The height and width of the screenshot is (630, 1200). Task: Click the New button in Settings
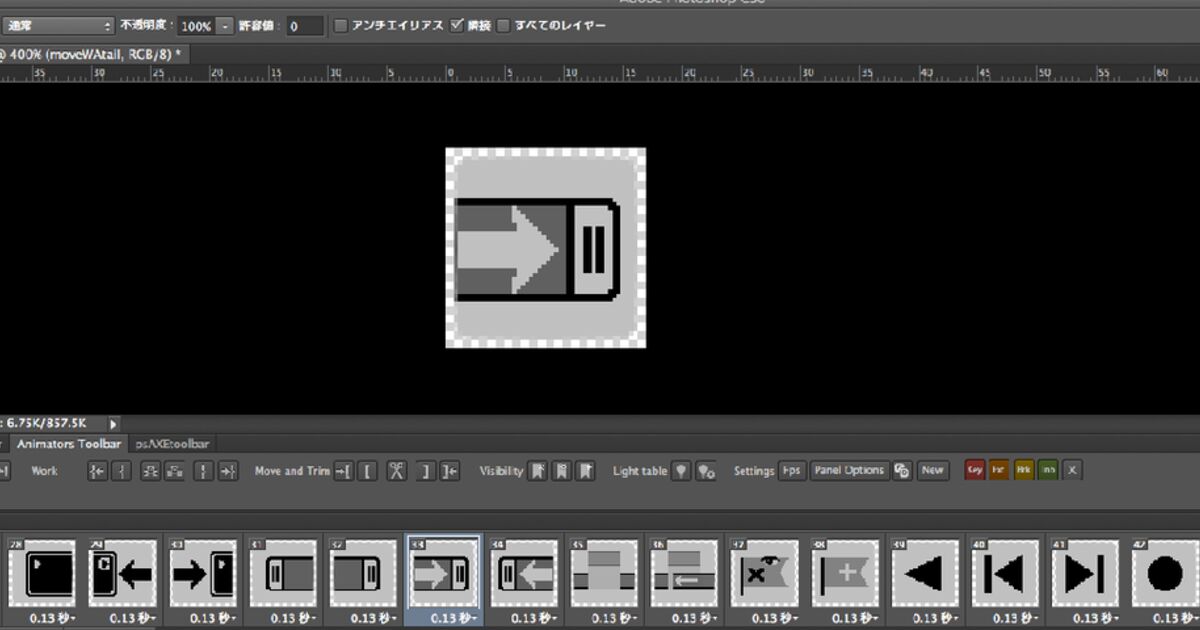(x=932, y=470)
